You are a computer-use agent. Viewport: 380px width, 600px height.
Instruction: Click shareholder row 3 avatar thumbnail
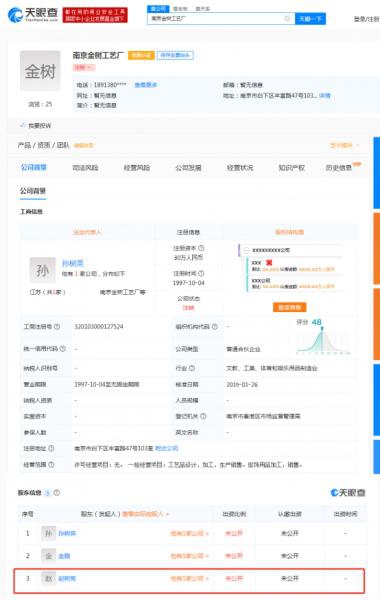48,578
